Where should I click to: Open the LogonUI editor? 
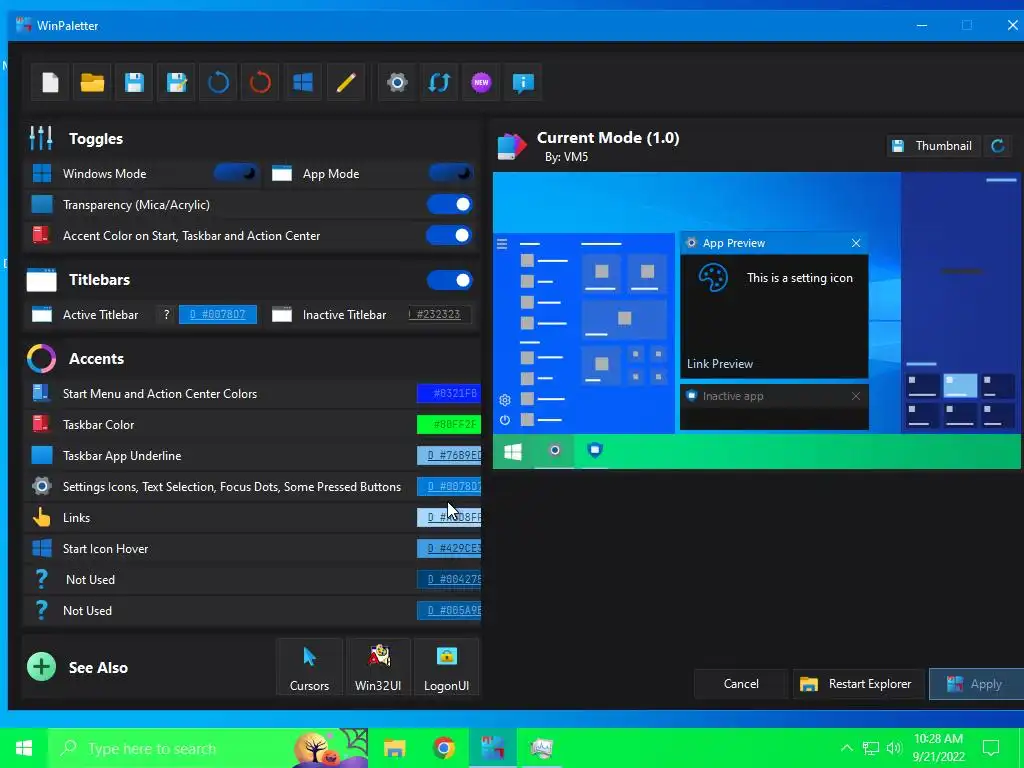click(x=447, y=667)
